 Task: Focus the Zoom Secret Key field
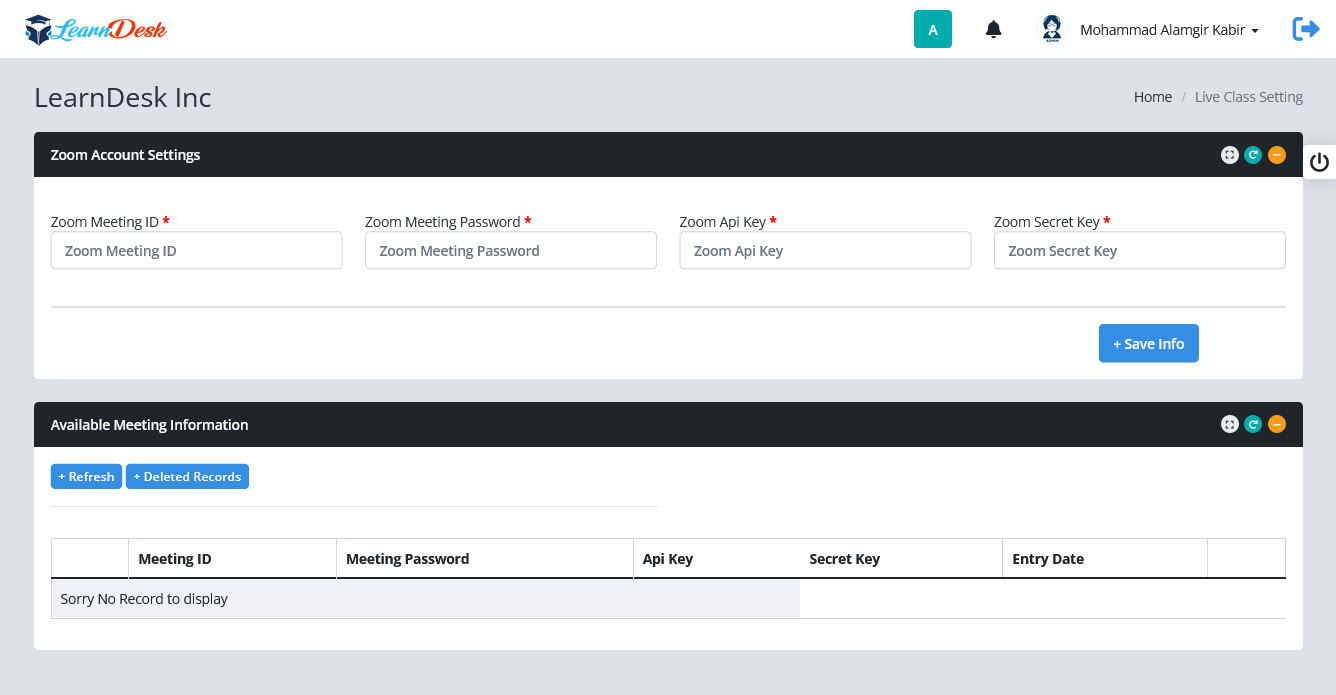(x=1140, y=251)
